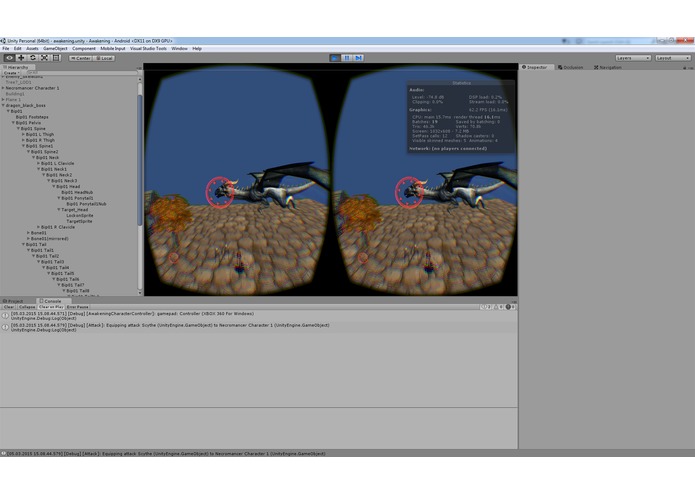Open the Layers dropdown
The image size is (695, 494).
(633, 58)
